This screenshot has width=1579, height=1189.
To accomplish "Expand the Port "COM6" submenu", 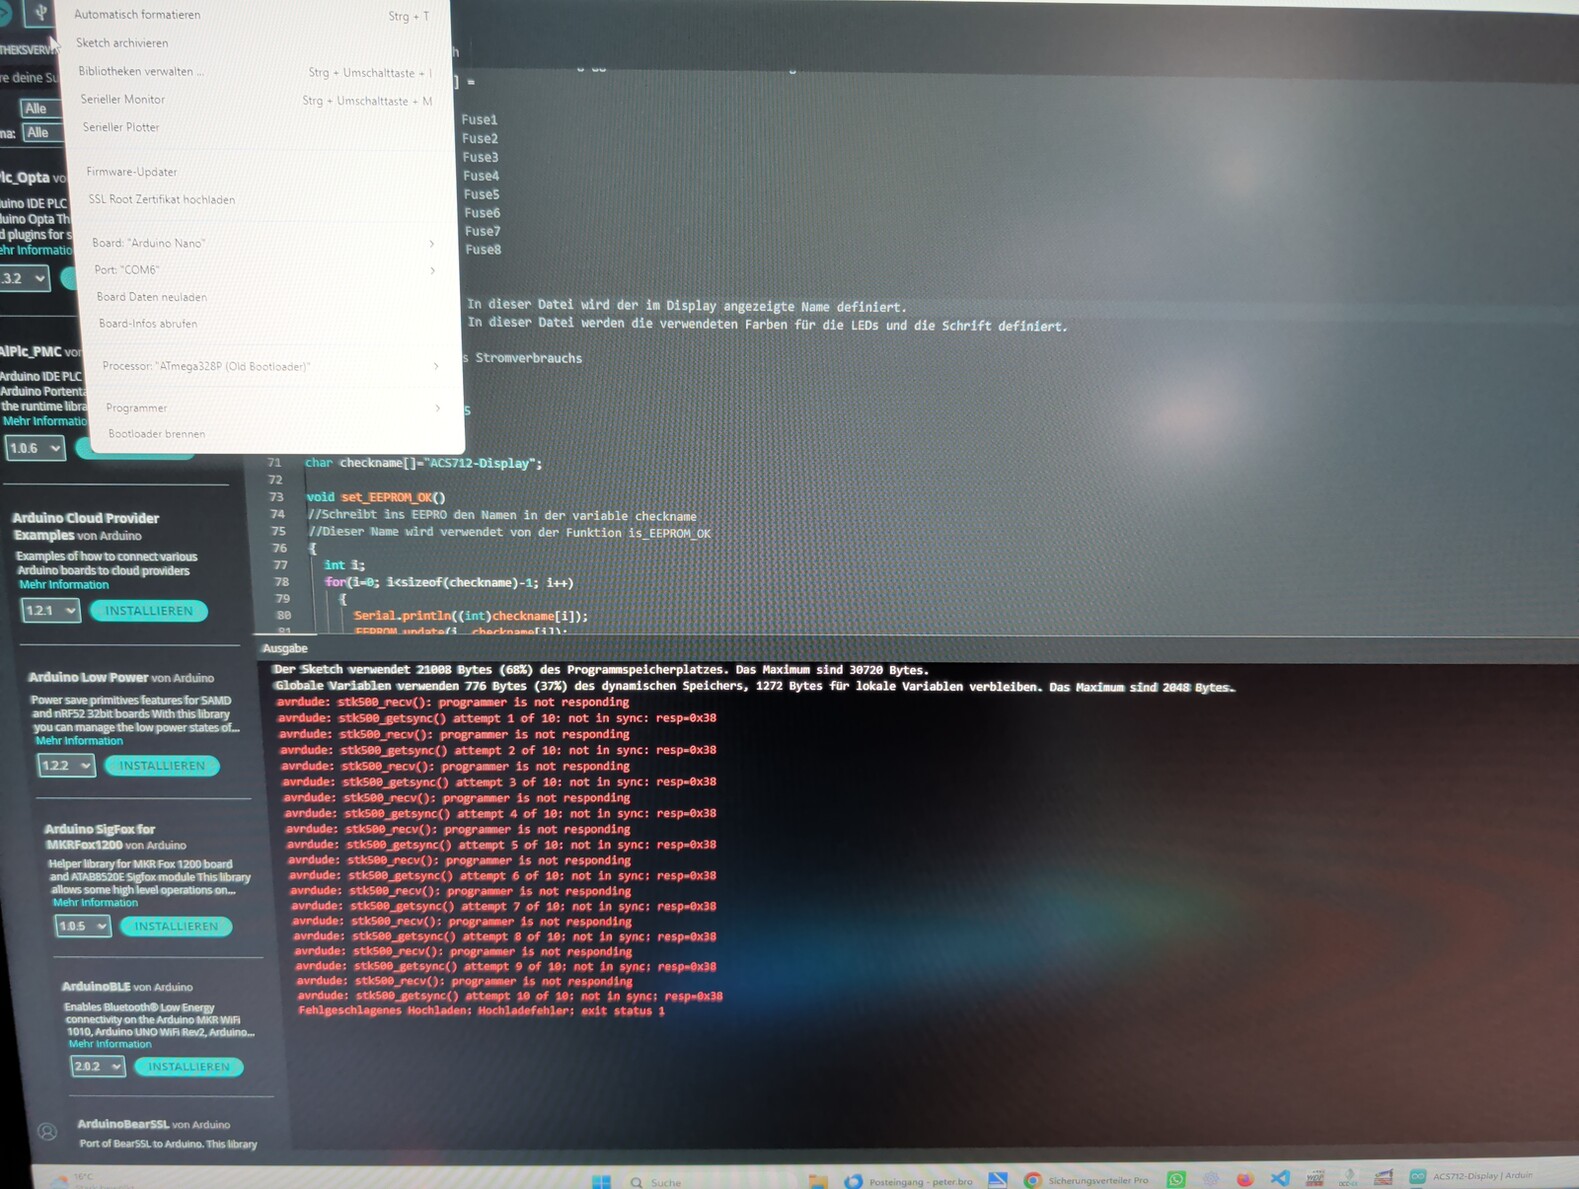I will coord(266,270).
